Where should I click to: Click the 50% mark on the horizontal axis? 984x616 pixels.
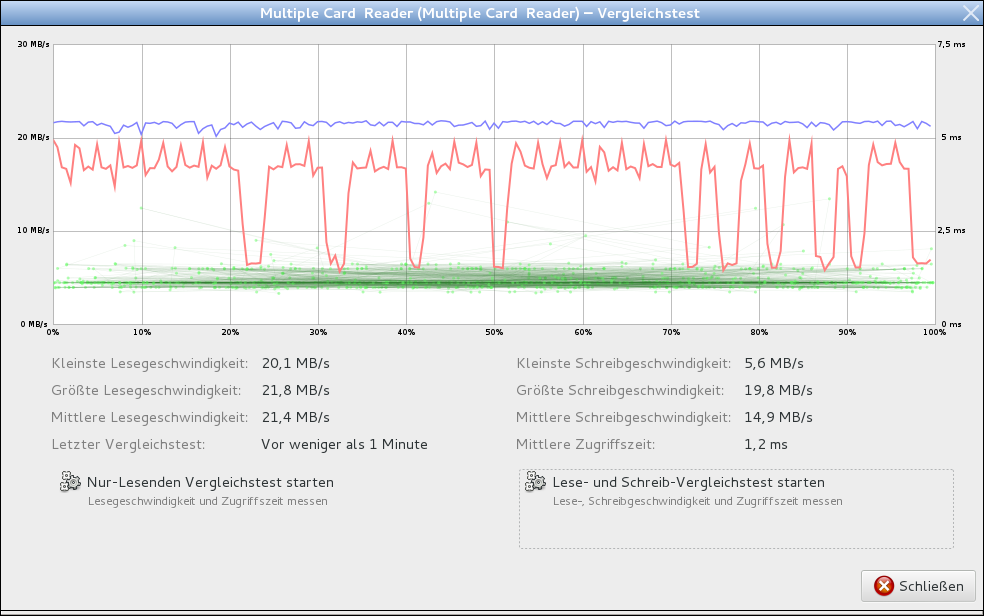point(494,332)
